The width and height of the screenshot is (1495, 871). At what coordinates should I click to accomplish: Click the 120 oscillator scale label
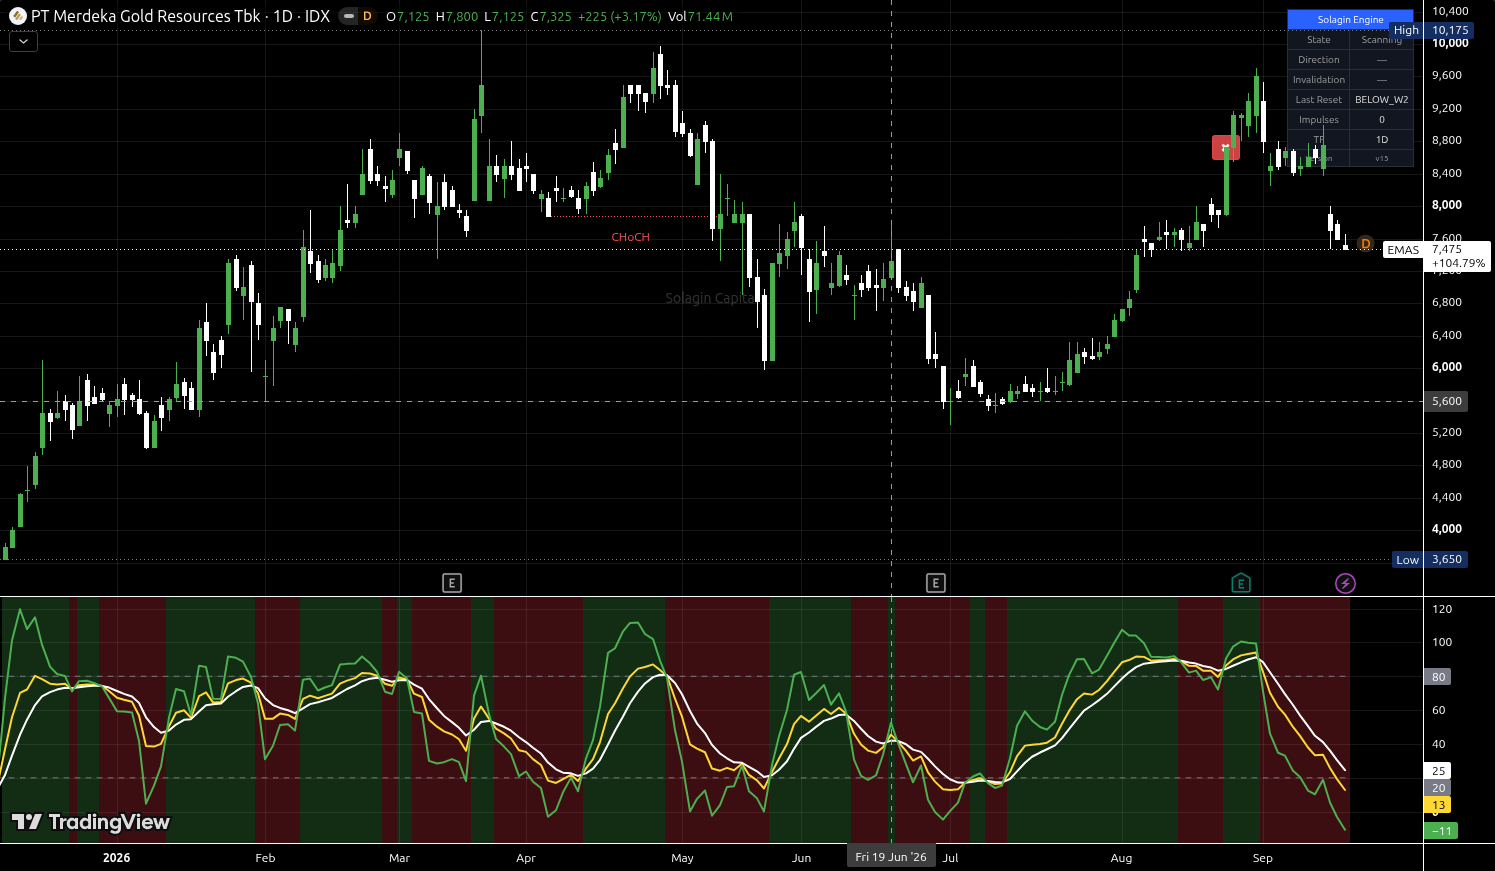(1442, 609)
